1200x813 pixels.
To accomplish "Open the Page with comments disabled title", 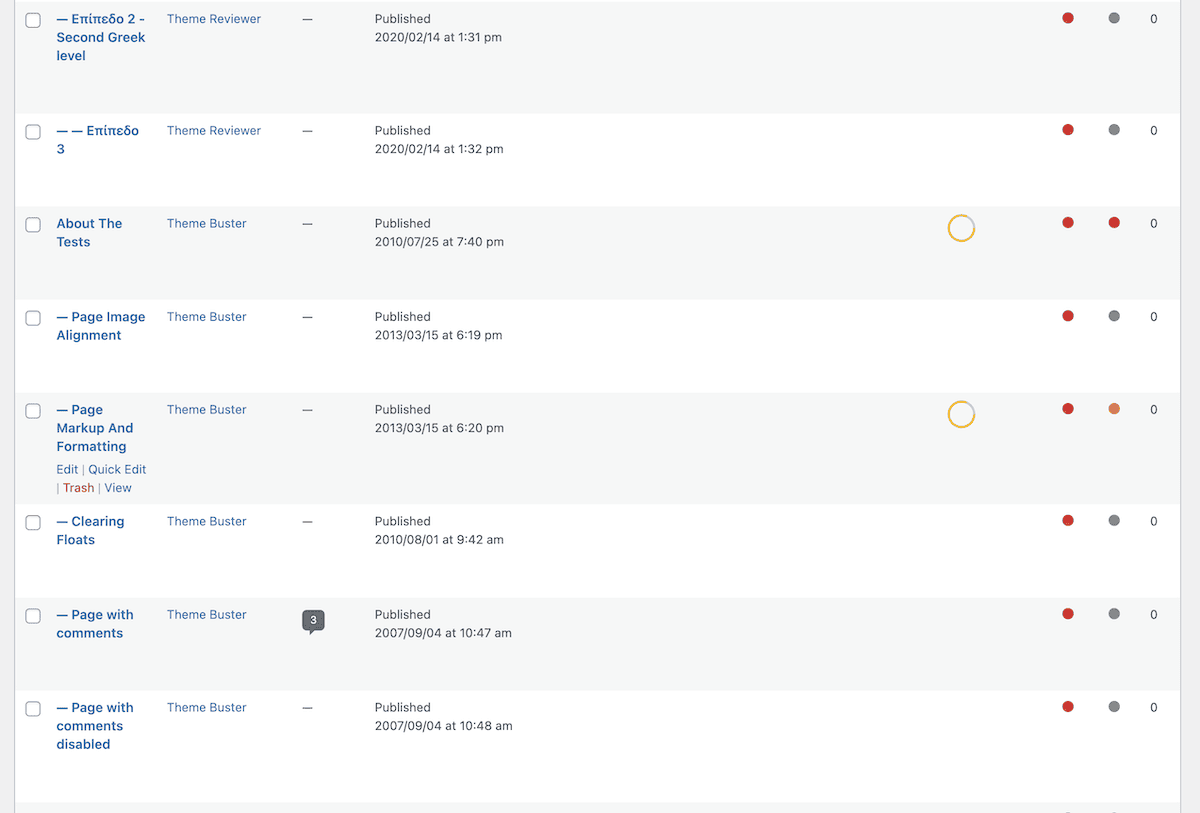I will 95,726.
